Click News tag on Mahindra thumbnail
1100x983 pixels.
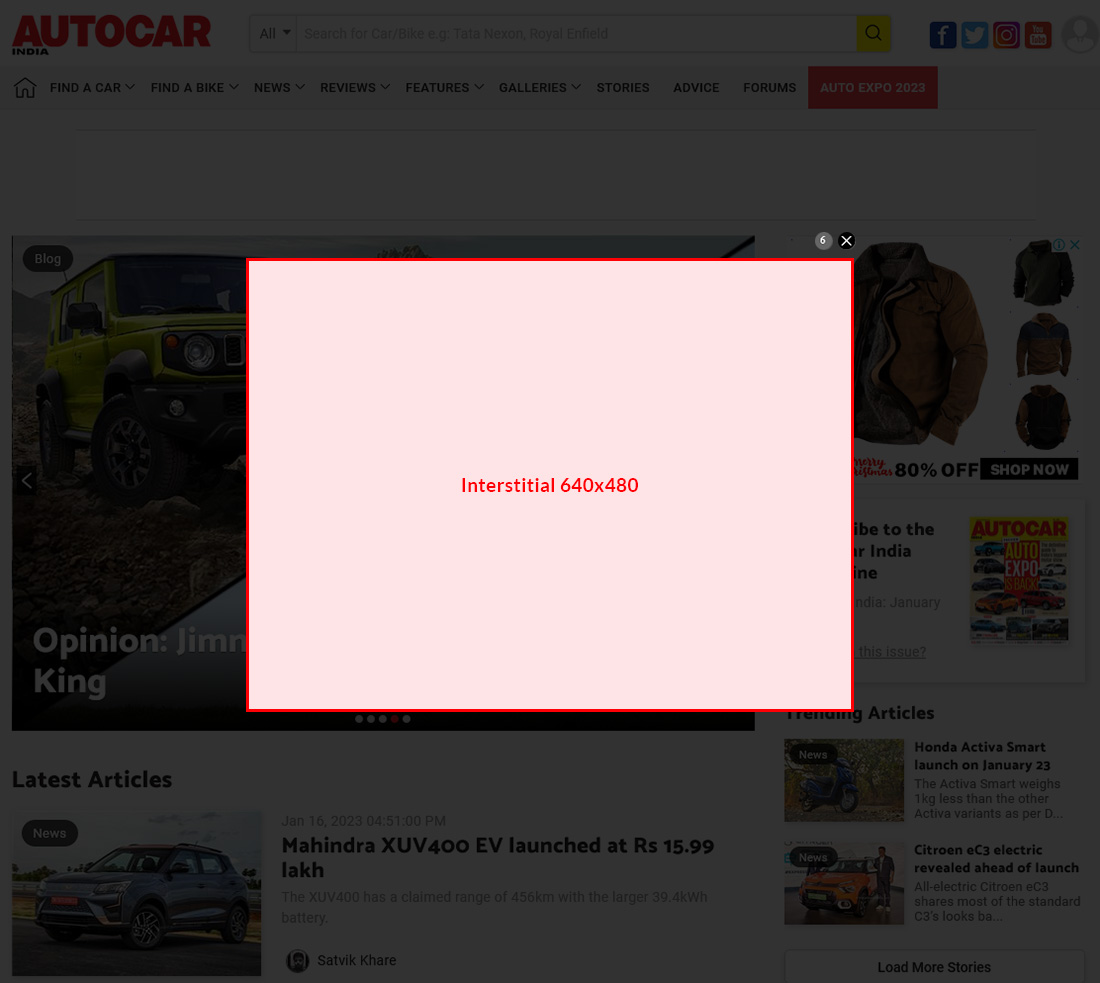(x=49, y=834)
